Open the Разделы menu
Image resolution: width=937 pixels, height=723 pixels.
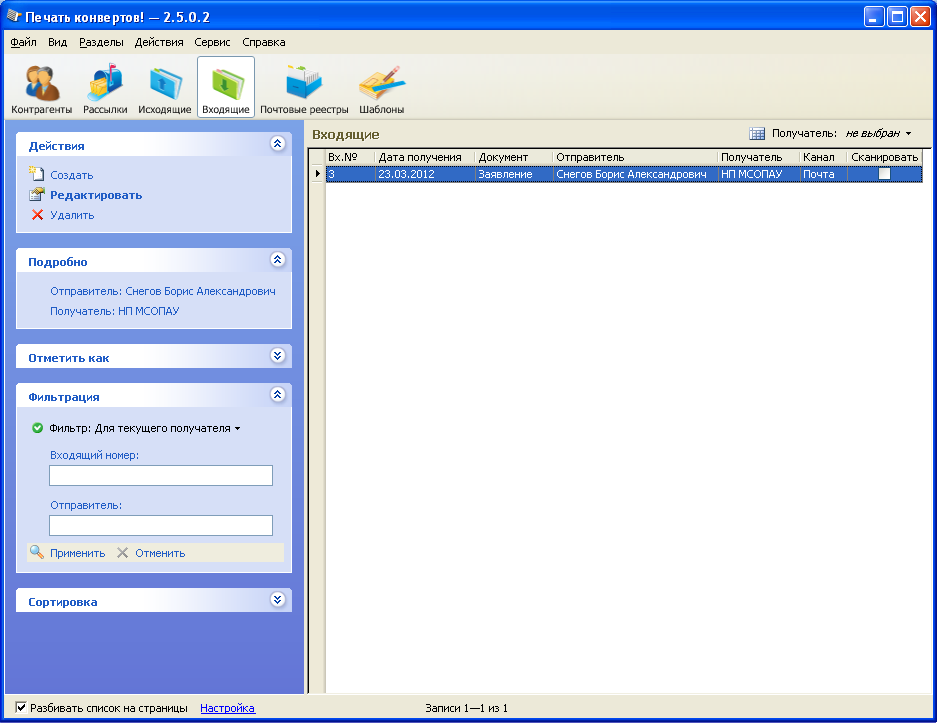point(101,42)
